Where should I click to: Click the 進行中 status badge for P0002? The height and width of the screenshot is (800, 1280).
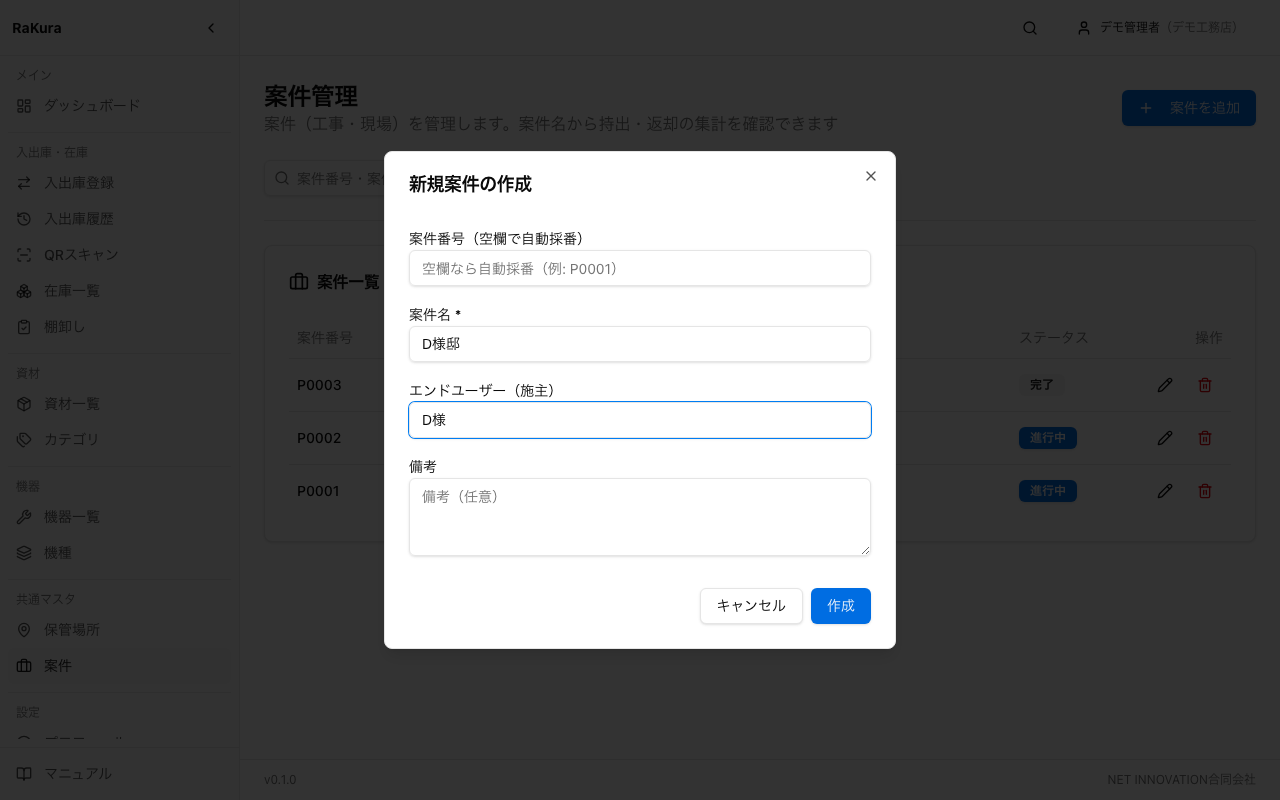[1048, 438]
